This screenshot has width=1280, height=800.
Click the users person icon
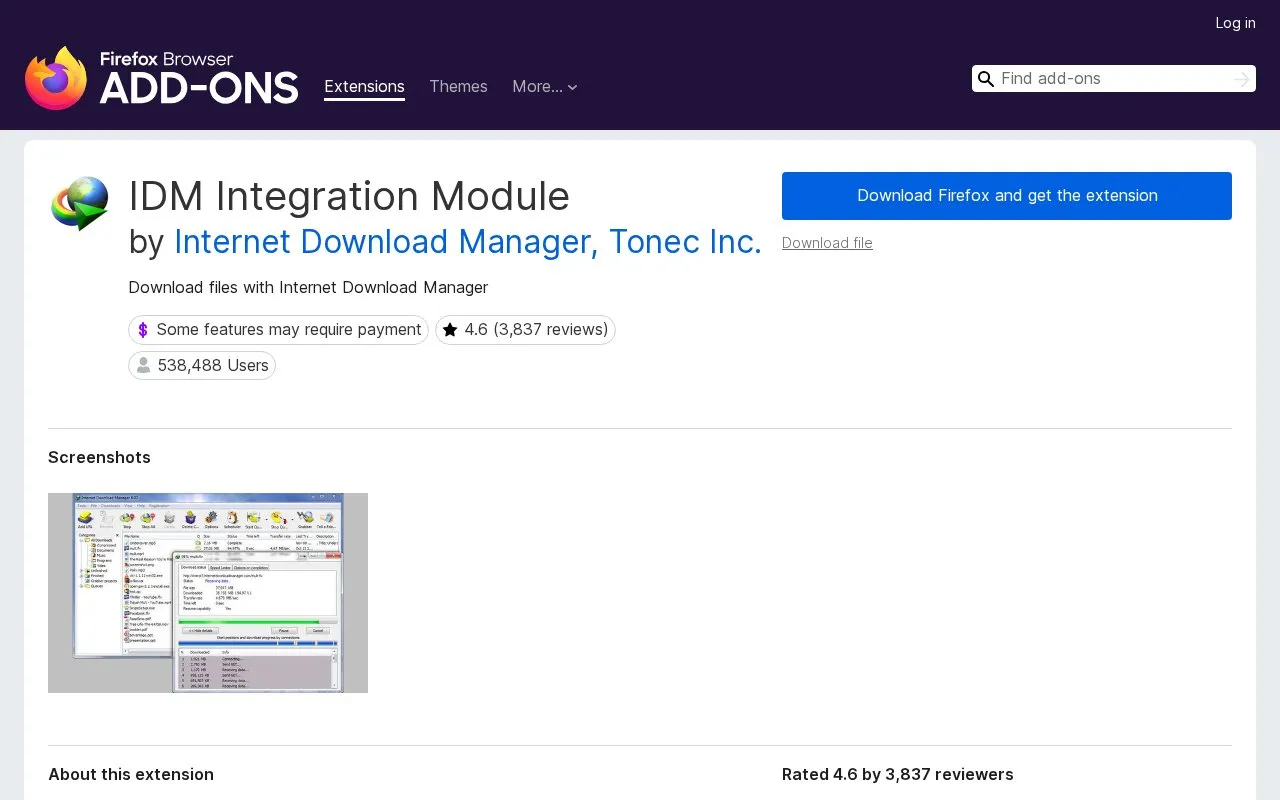[x=144, y=366]
